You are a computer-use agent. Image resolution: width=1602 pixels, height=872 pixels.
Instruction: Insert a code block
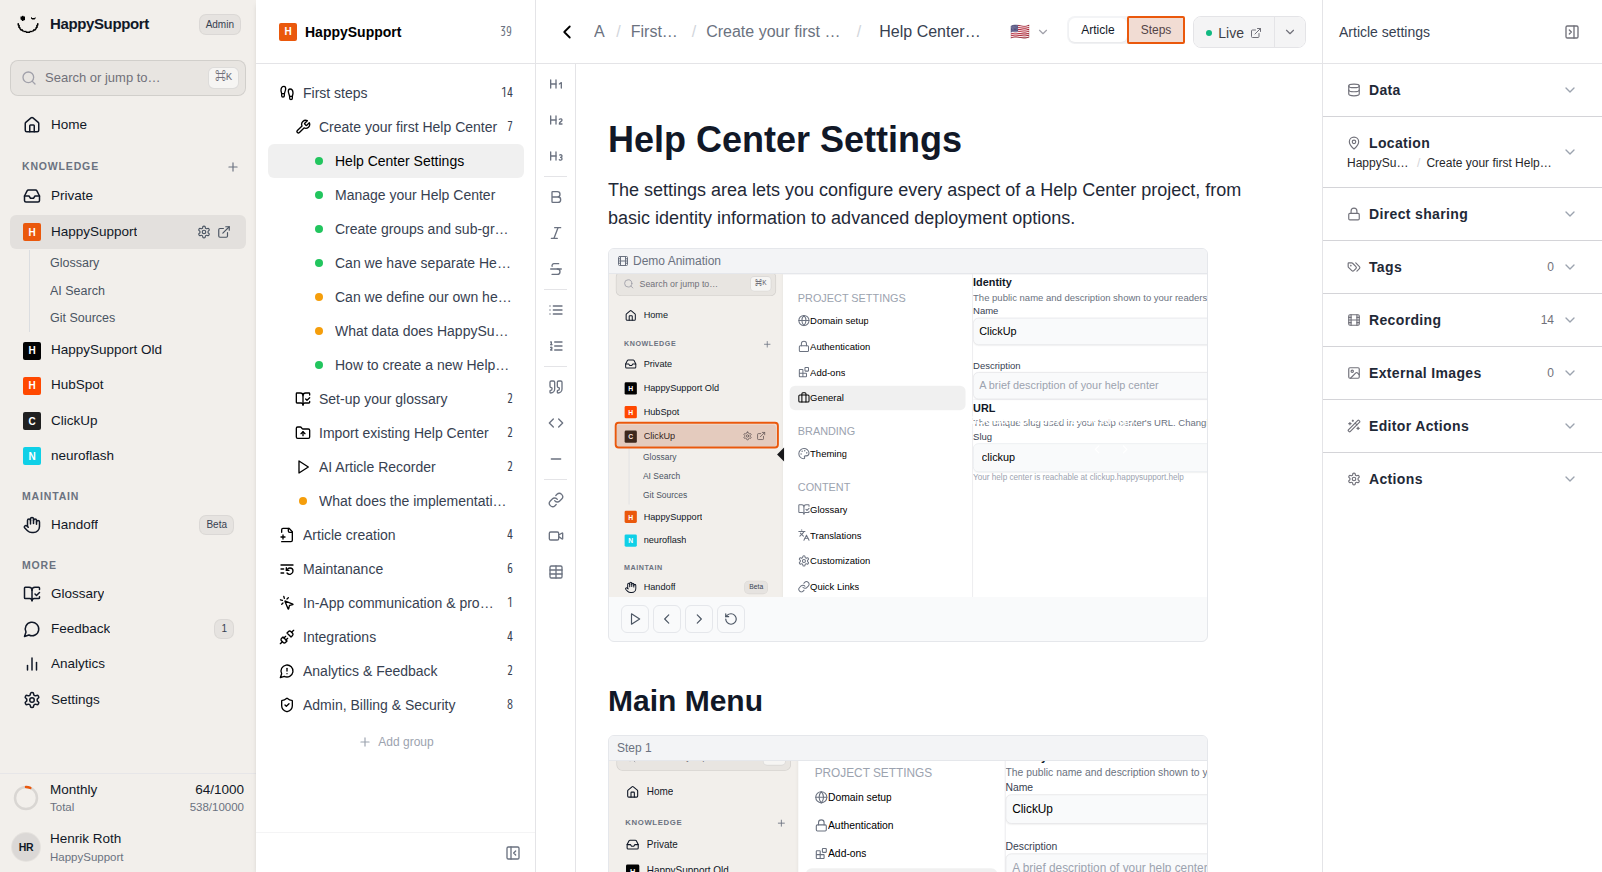(556, 423)
